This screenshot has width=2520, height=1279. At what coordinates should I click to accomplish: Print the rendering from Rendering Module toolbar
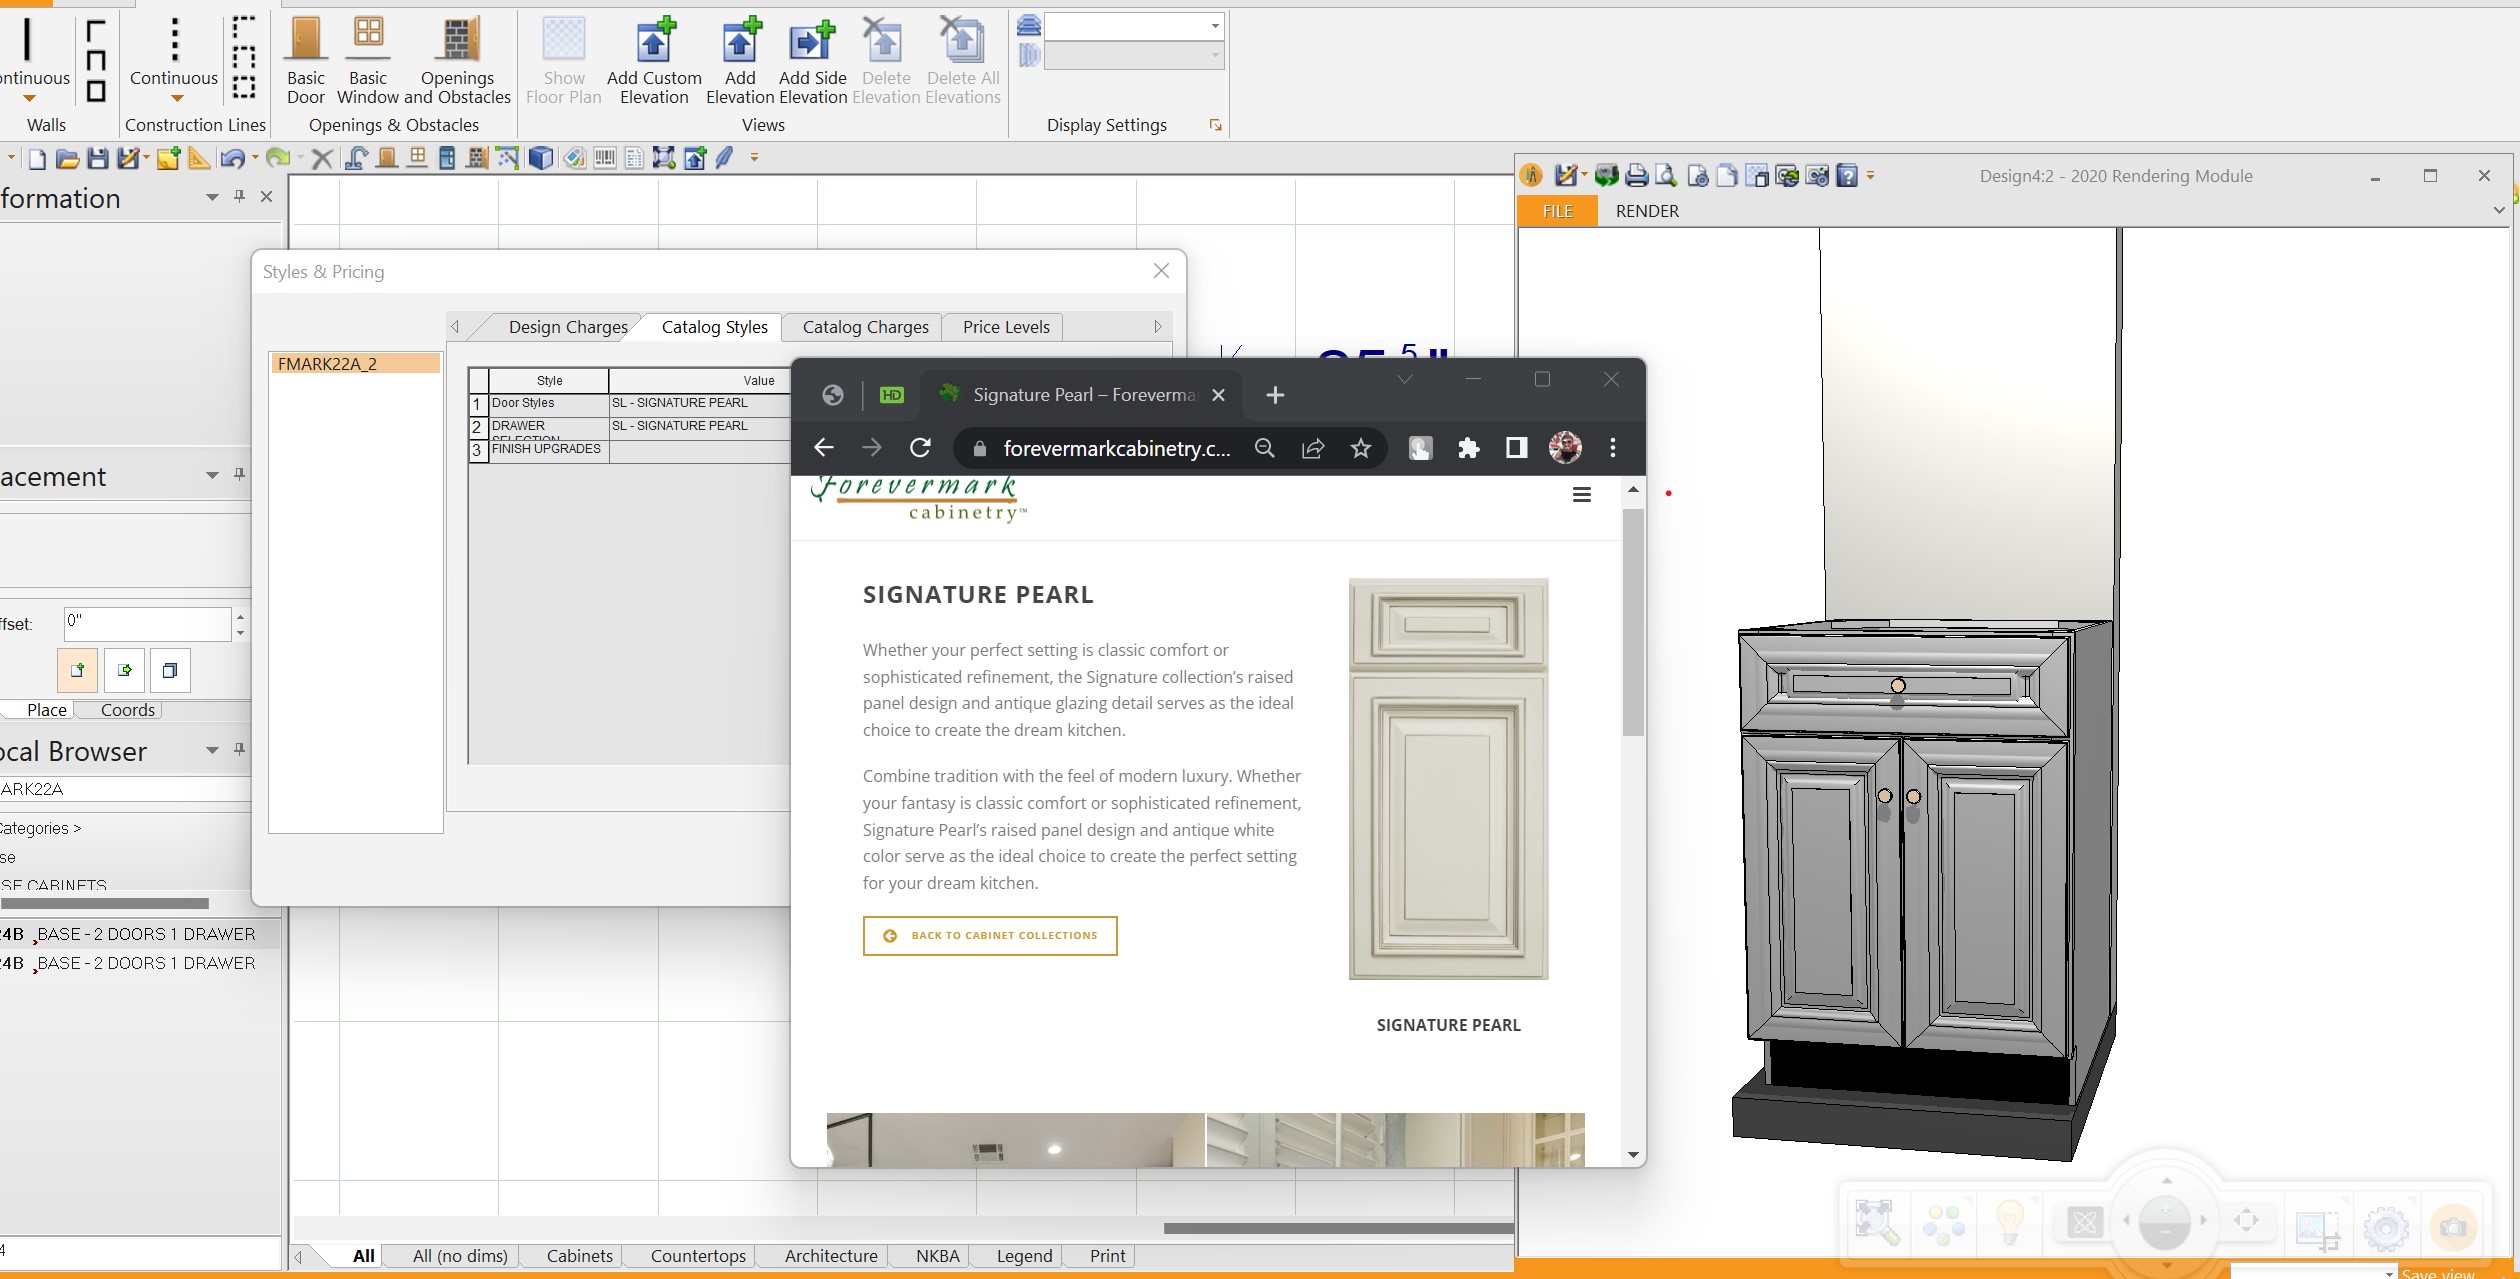(x=1636, y=176)
